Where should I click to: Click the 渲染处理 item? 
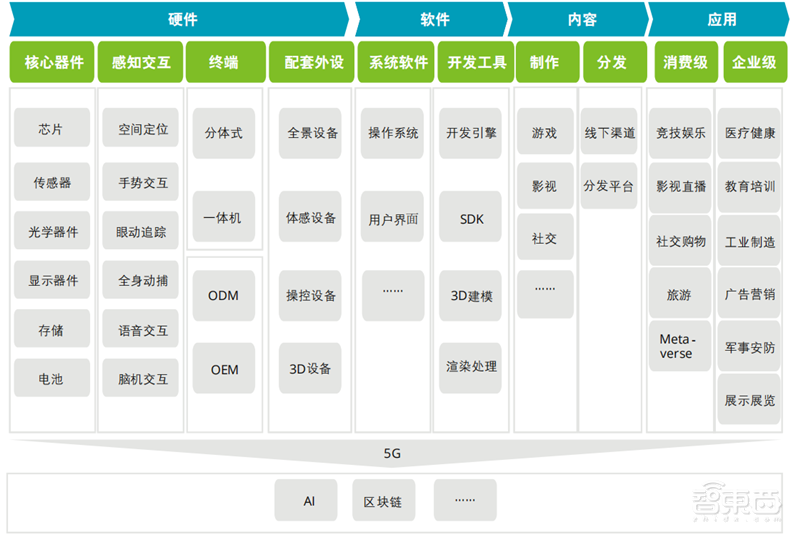coord(471,367)
